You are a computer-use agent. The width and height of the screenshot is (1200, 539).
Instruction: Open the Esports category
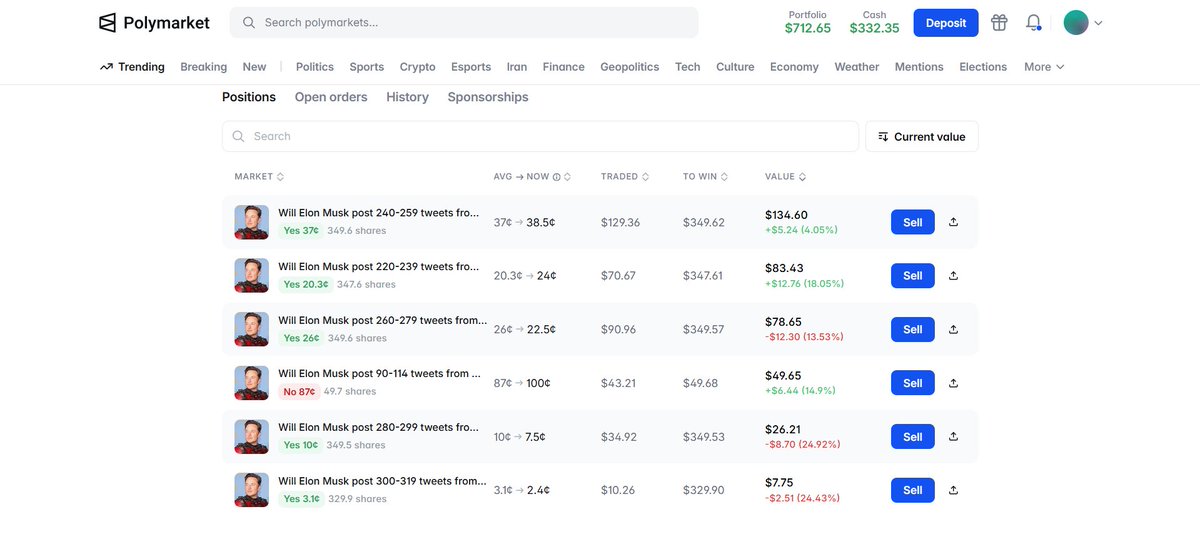coord(471,67)
